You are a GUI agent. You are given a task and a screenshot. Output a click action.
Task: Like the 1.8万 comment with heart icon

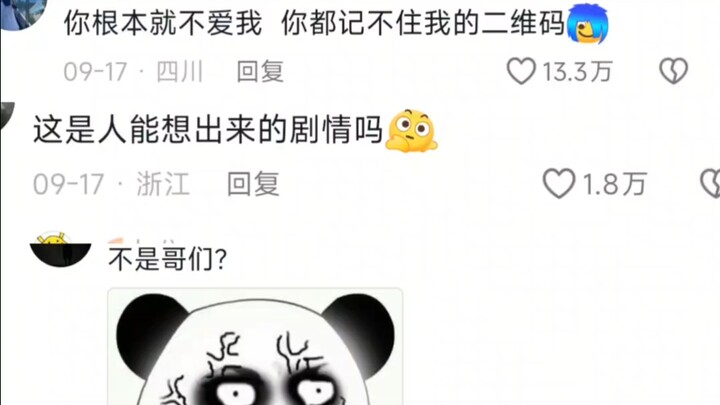[x=559, y=183]
